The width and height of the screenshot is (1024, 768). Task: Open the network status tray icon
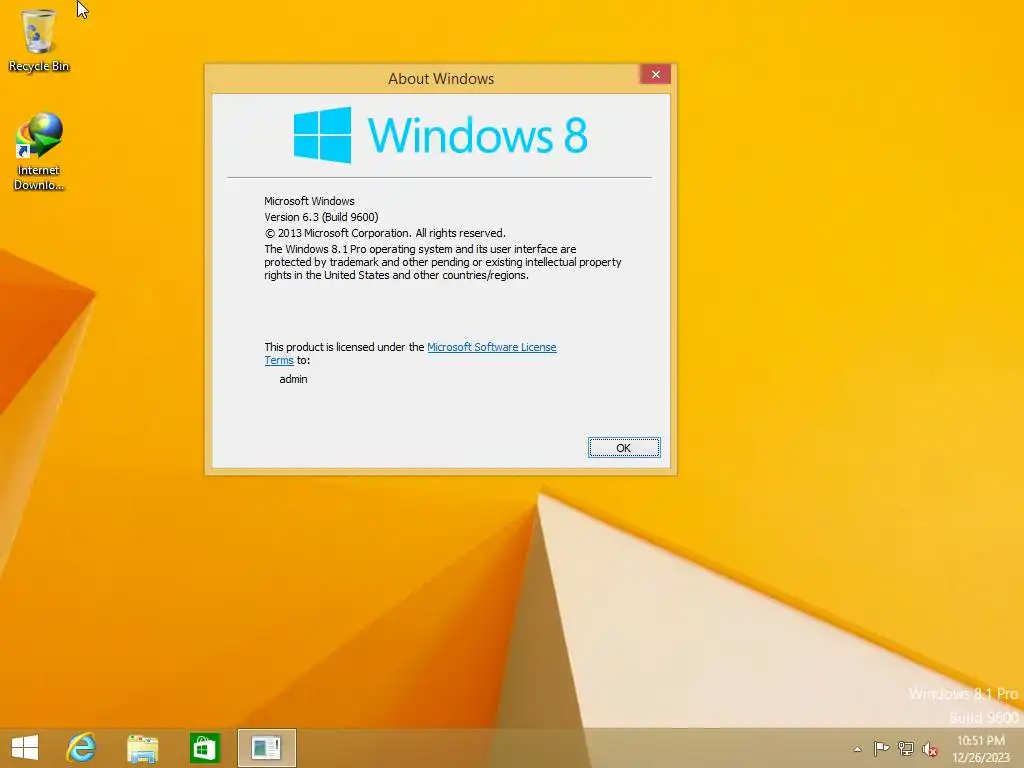[x=906, y=748]
